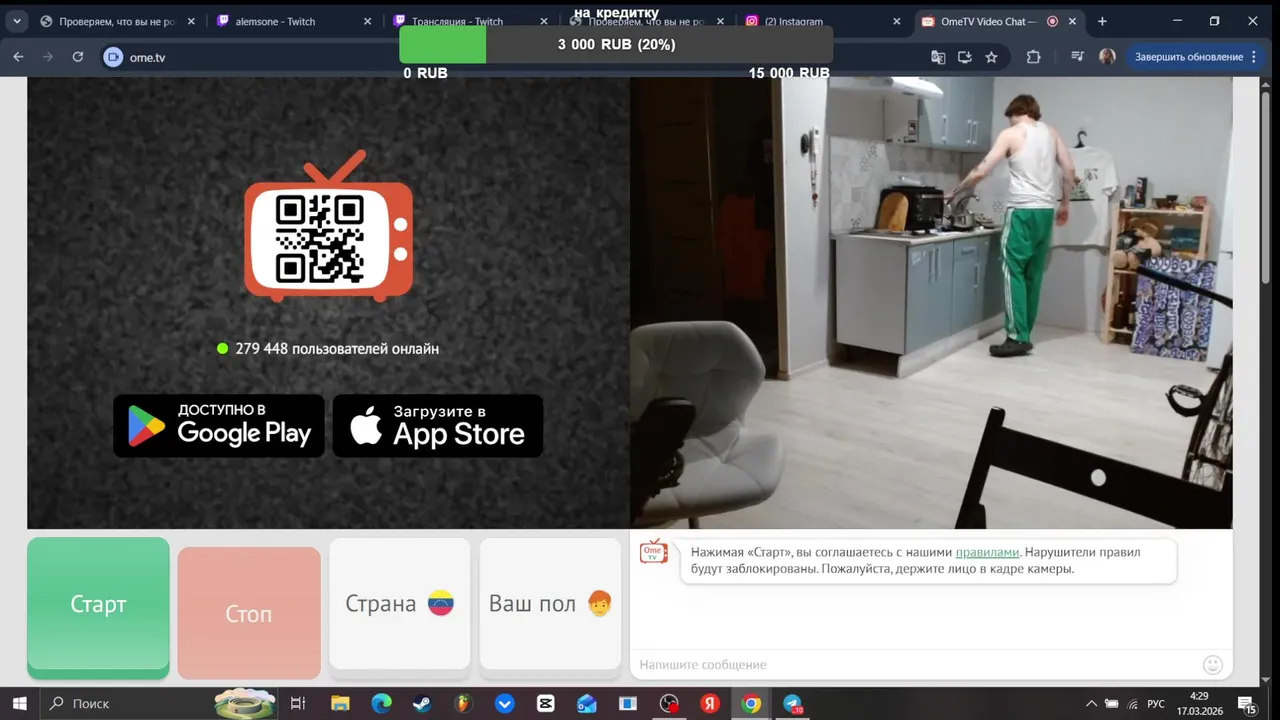Click the Поиск taskbar search box
This screenshot has width=1280, height=720.
160,704
